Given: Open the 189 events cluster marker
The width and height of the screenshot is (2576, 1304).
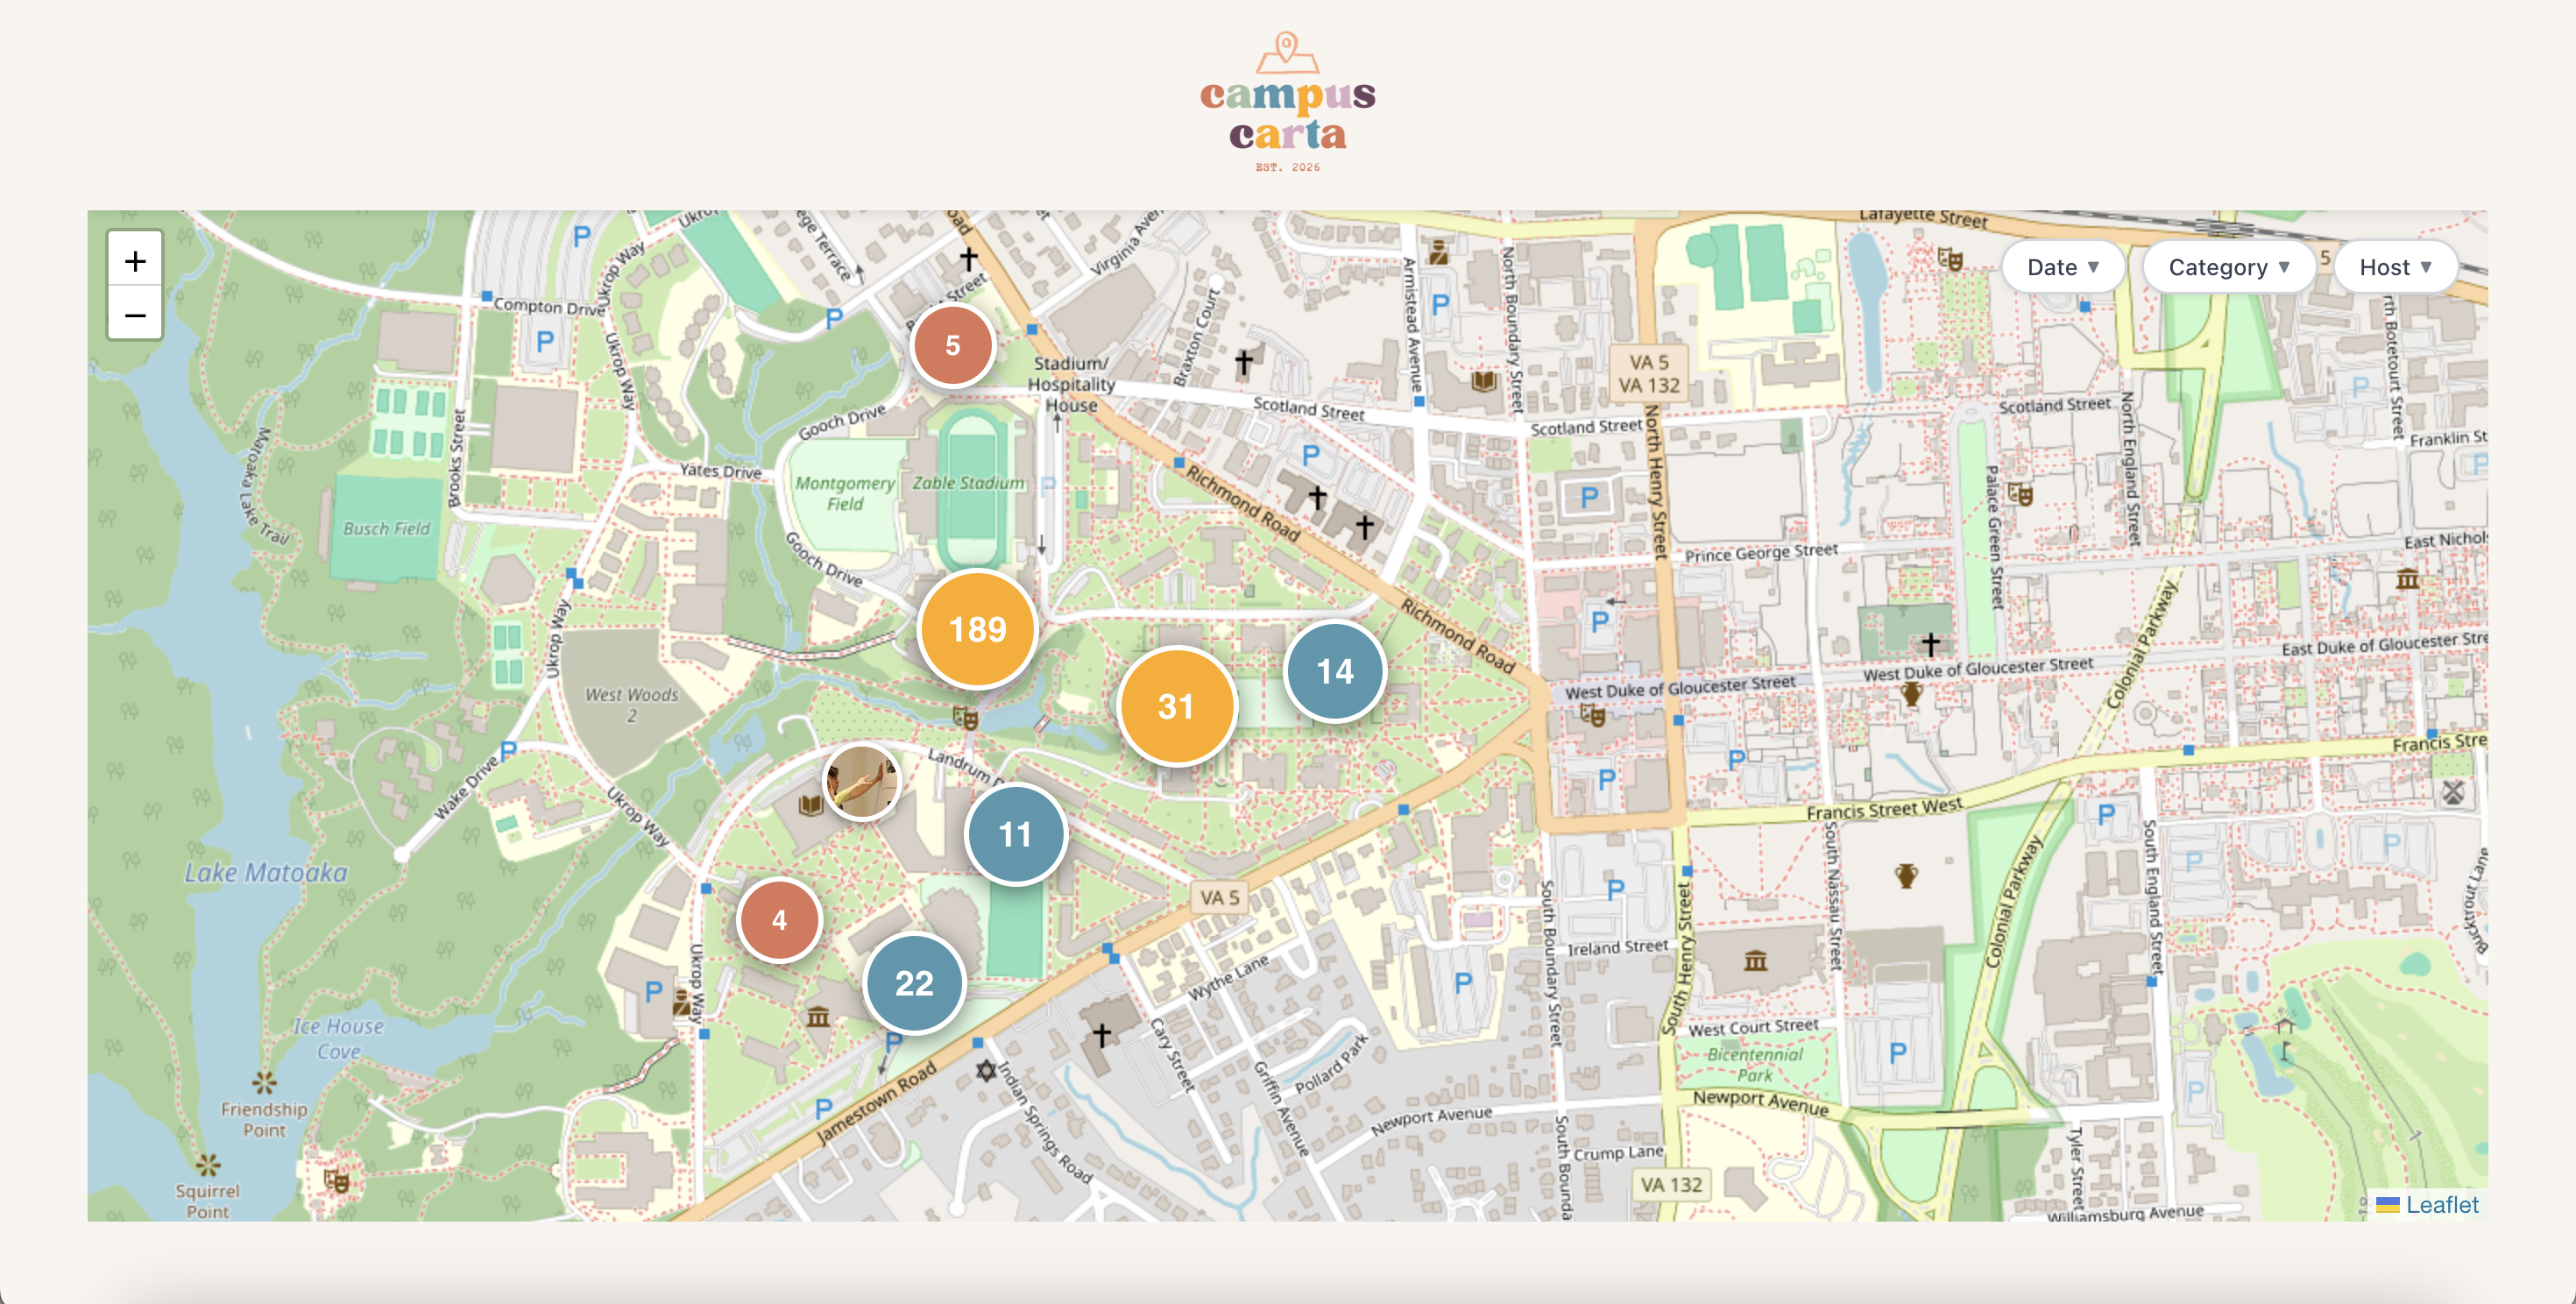Looking at the screenshot, I should coord(977,629).
